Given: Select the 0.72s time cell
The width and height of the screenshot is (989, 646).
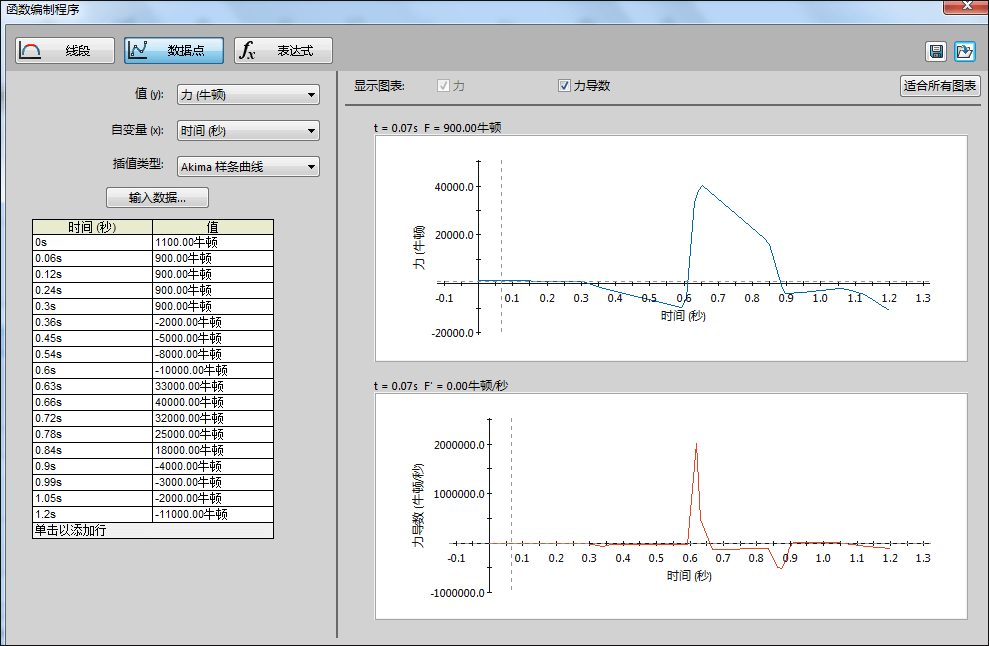Looking at the screenshot, I should (x=93, y=418).
